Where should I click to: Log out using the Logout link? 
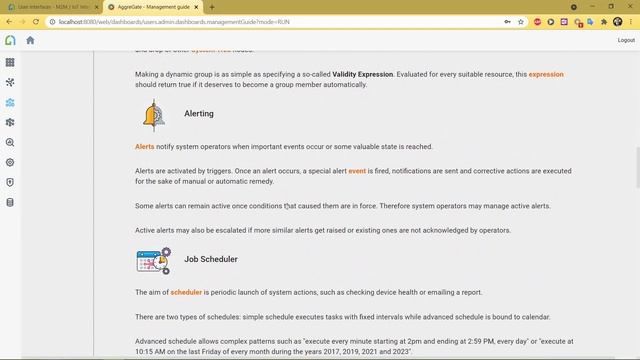click(x=626, y=40)
